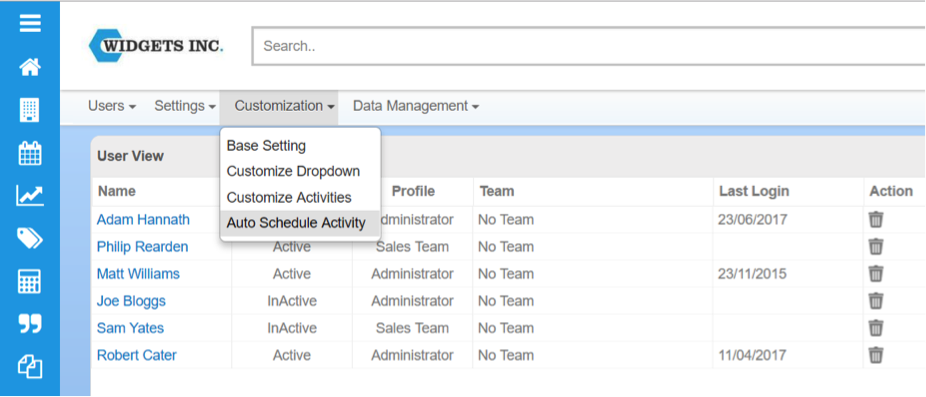Collapse the Customization dropdown menu
The width and height of the screenshot is (926, 397).
coord(279,107)
